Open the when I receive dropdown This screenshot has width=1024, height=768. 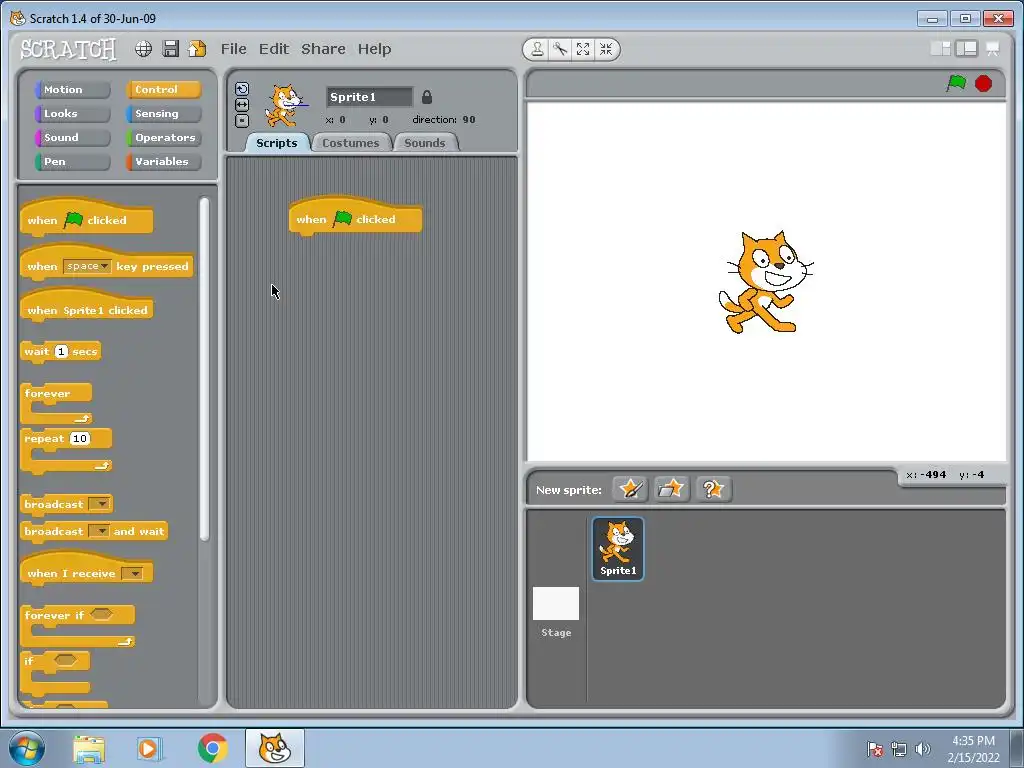132,574
